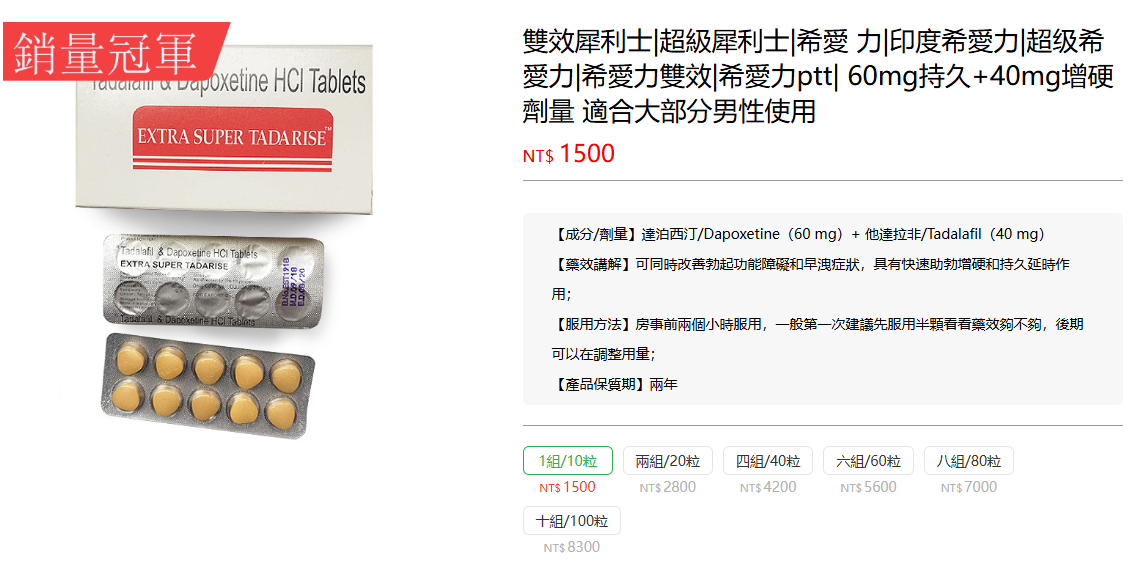Image resolution: width=1132 pixels, height=581 pixels.
Task: Click the 成分/劑量 ingredient description line
Action: click(798, 234)
